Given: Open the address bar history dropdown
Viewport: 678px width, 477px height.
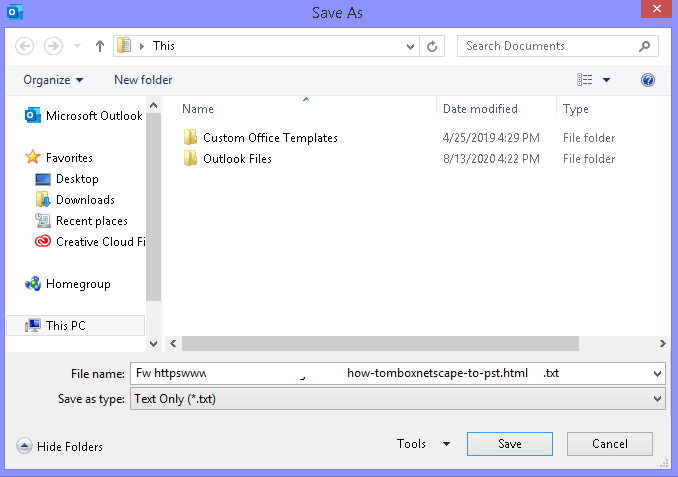Looking at the screenshot, I should [410, 46].
